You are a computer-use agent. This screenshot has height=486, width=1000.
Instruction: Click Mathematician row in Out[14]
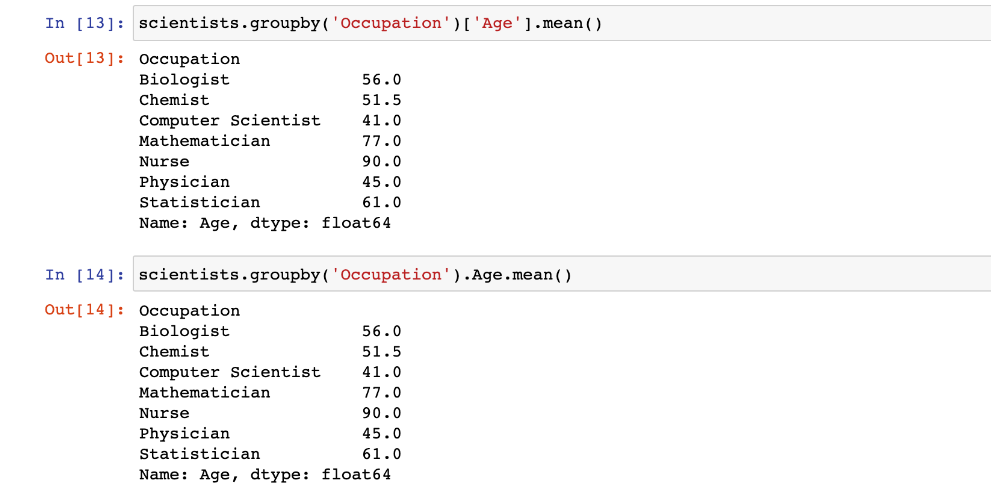270,392
